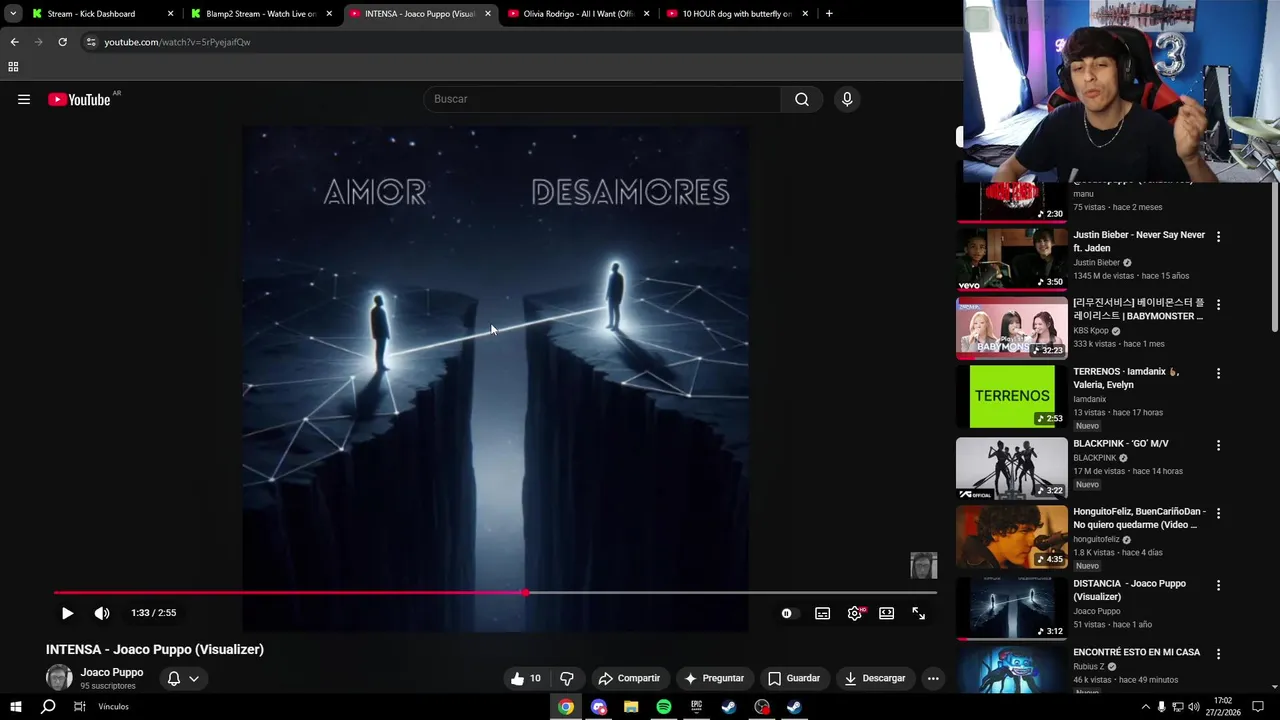Image resolution: width=1280 pixels, height=720 pixels.
Task: Open options for Justin Bieber video
Action: click(1218, 237)
